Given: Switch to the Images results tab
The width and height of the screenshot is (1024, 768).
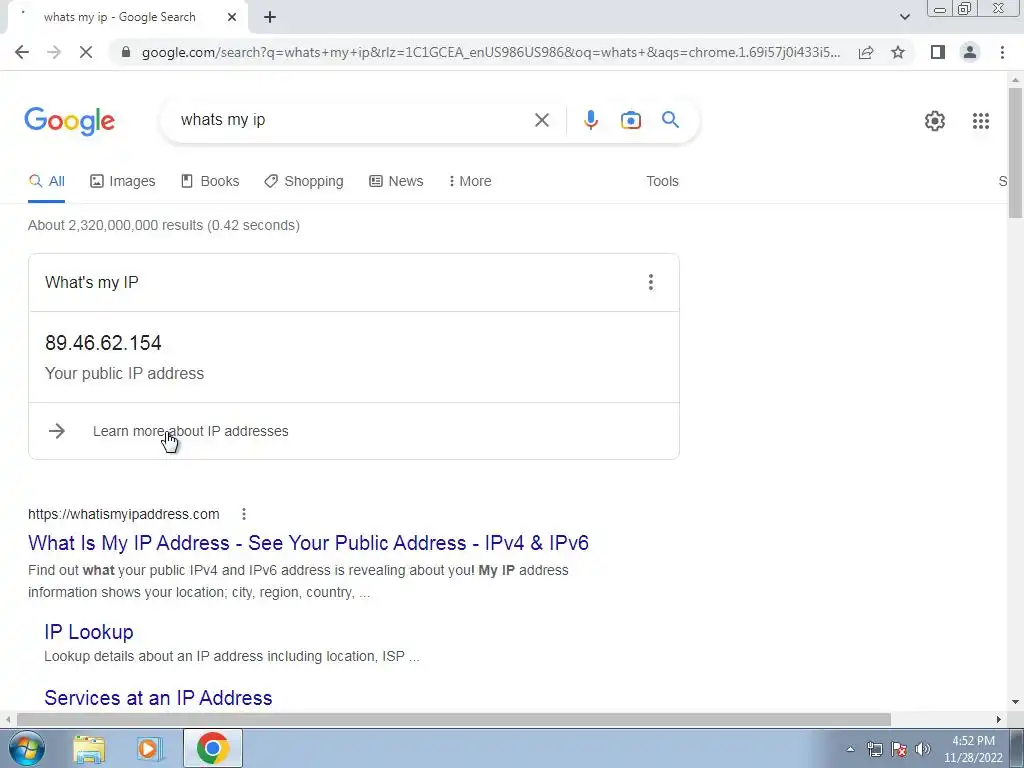Looking at the screenshot, I should click(123, 181).
